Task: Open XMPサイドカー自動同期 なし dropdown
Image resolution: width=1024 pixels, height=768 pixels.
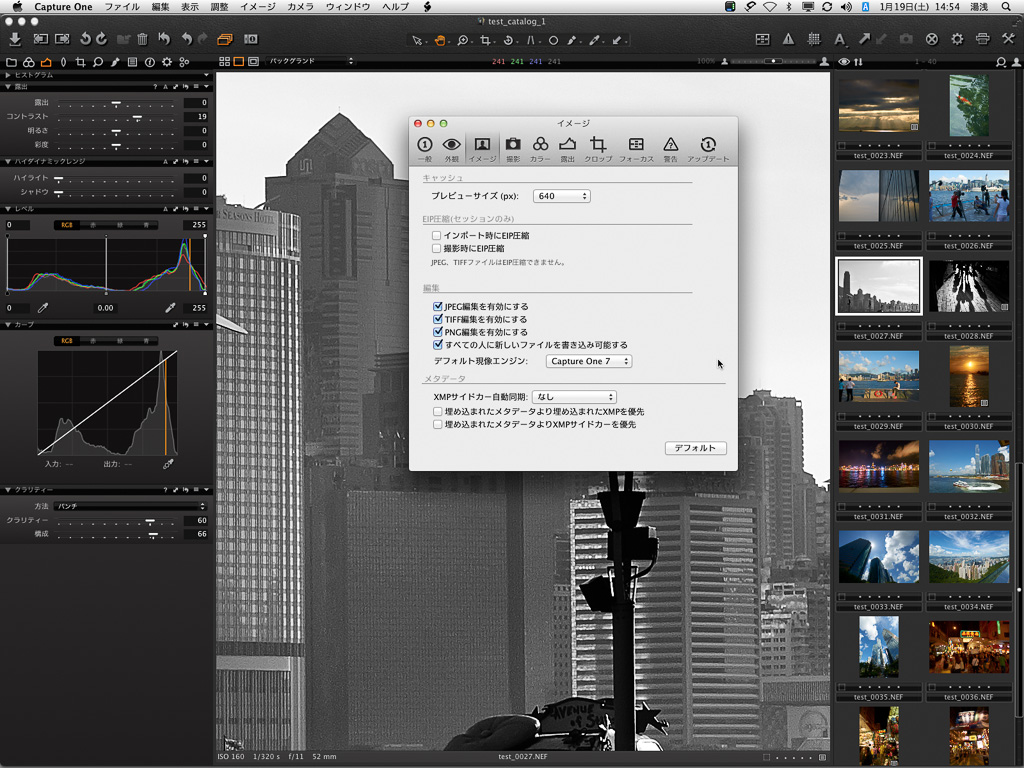Action: click(x=574, y=397)
